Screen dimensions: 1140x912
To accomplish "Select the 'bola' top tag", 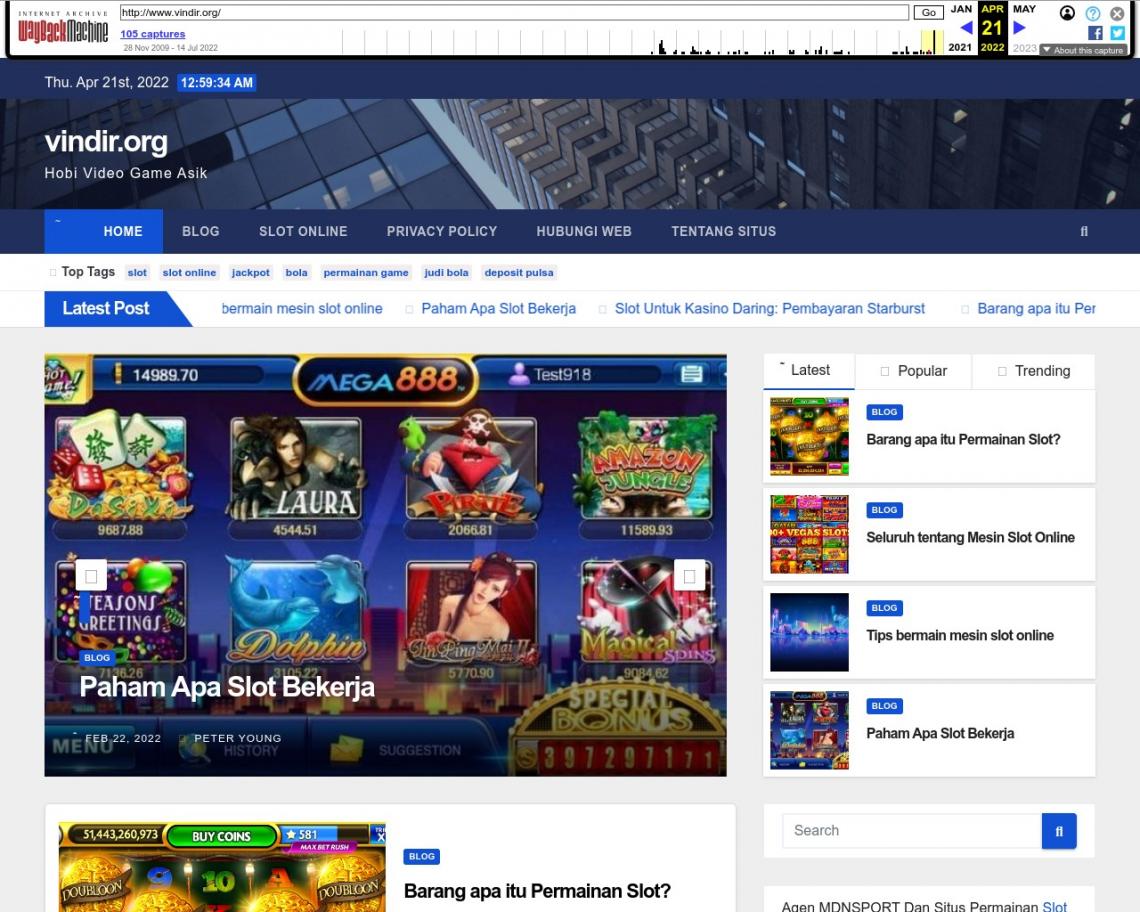I will [297, 273].
